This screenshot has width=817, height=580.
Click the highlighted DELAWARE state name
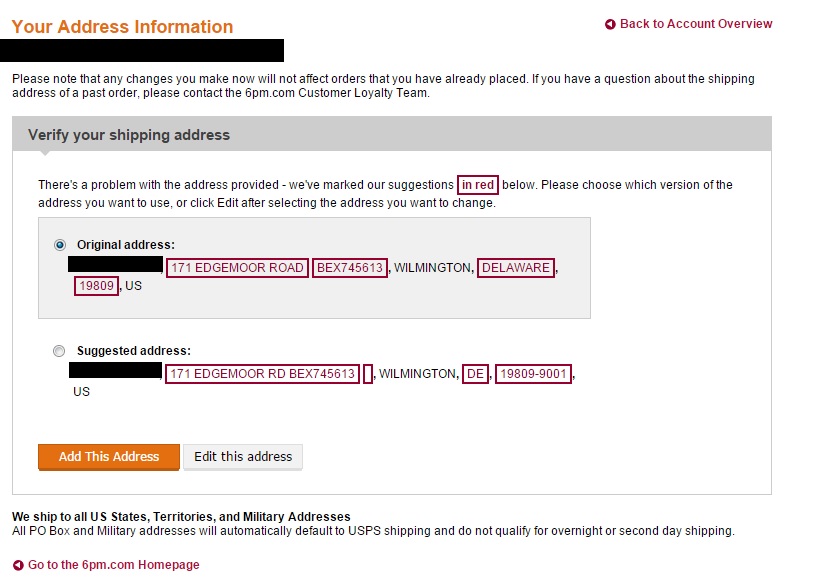coord(516,268)
